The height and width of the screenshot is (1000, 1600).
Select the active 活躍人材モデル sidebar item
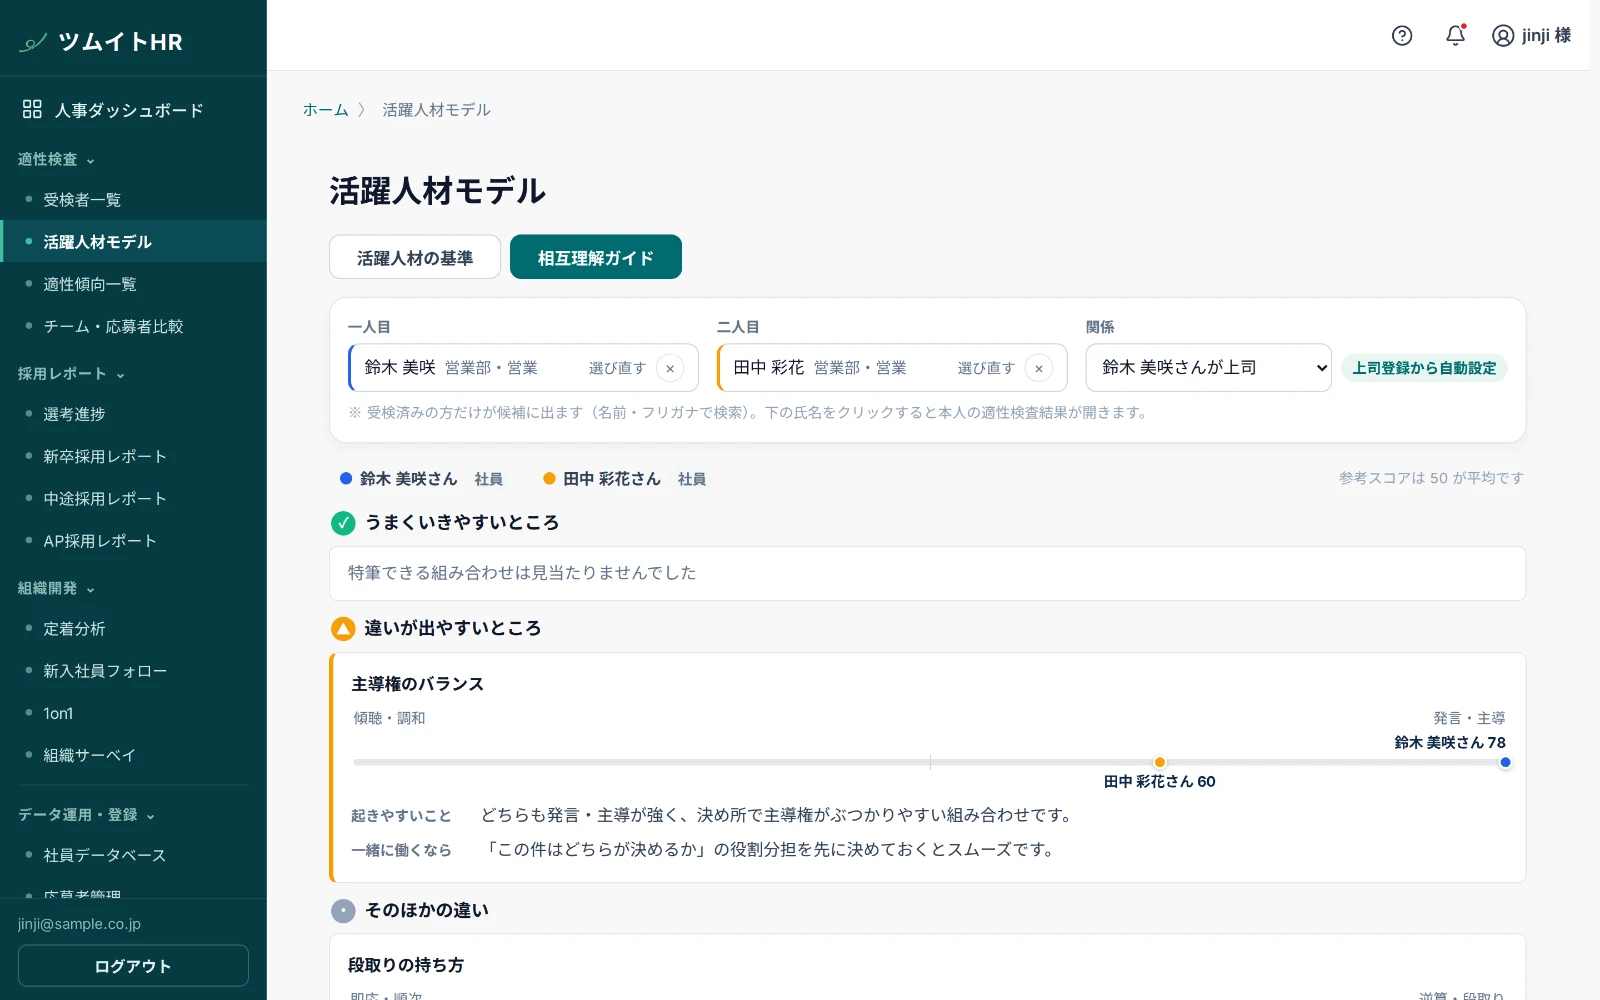pos(133,242)
